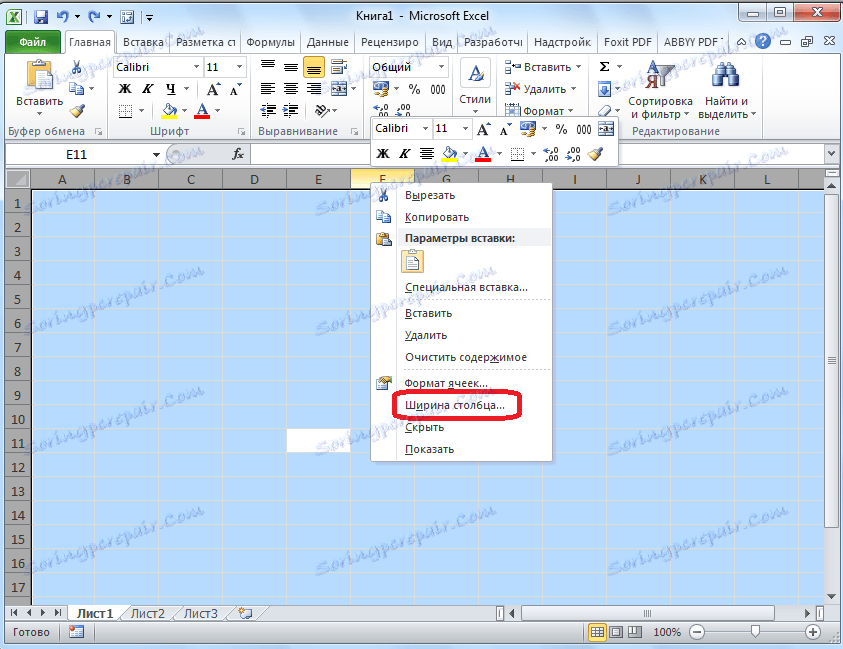Click thousands separator 000 in ribbon
843x649 pixels.
[438, 89]
